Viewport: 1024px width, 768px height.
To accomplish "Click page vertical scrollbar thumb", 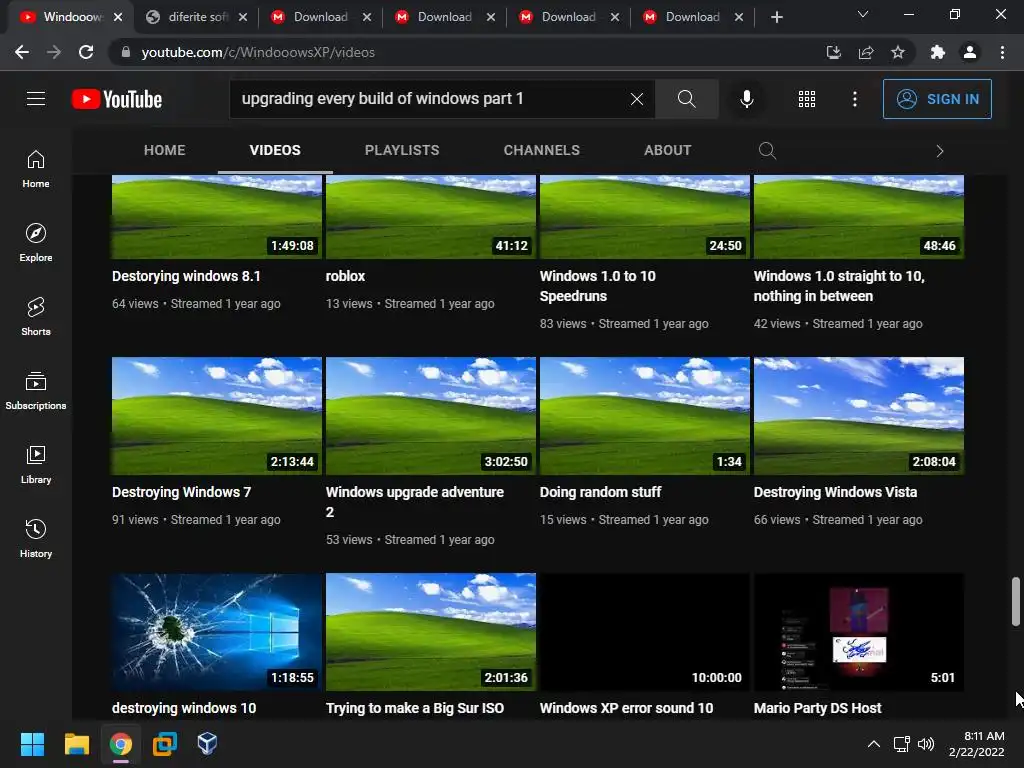I will point(1016,601).
